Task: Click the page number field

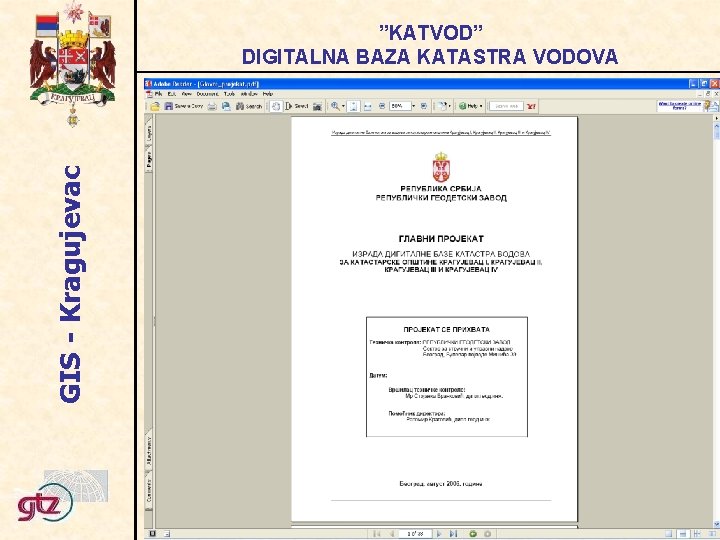Action: click(x=415, y=534)
